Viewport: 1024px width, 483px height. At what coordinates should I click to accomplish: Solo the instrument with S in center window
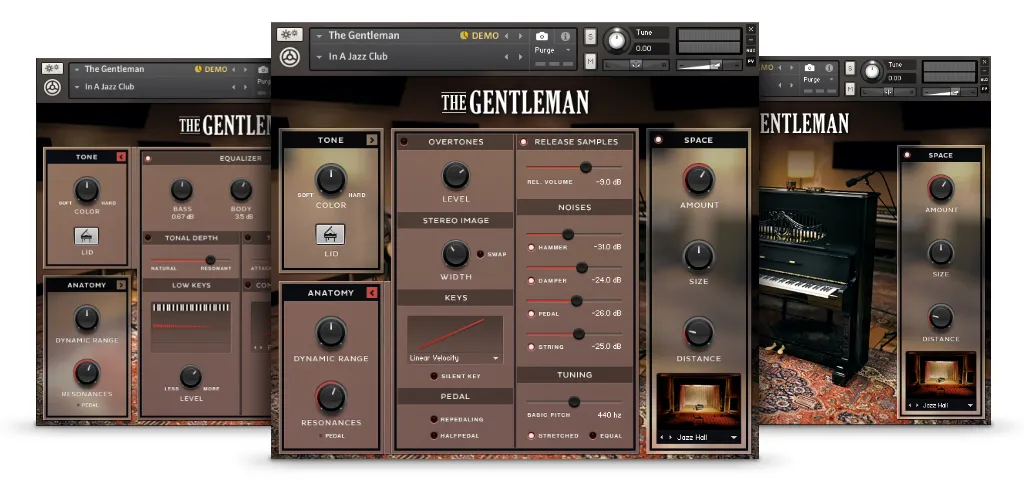point(590,36)
